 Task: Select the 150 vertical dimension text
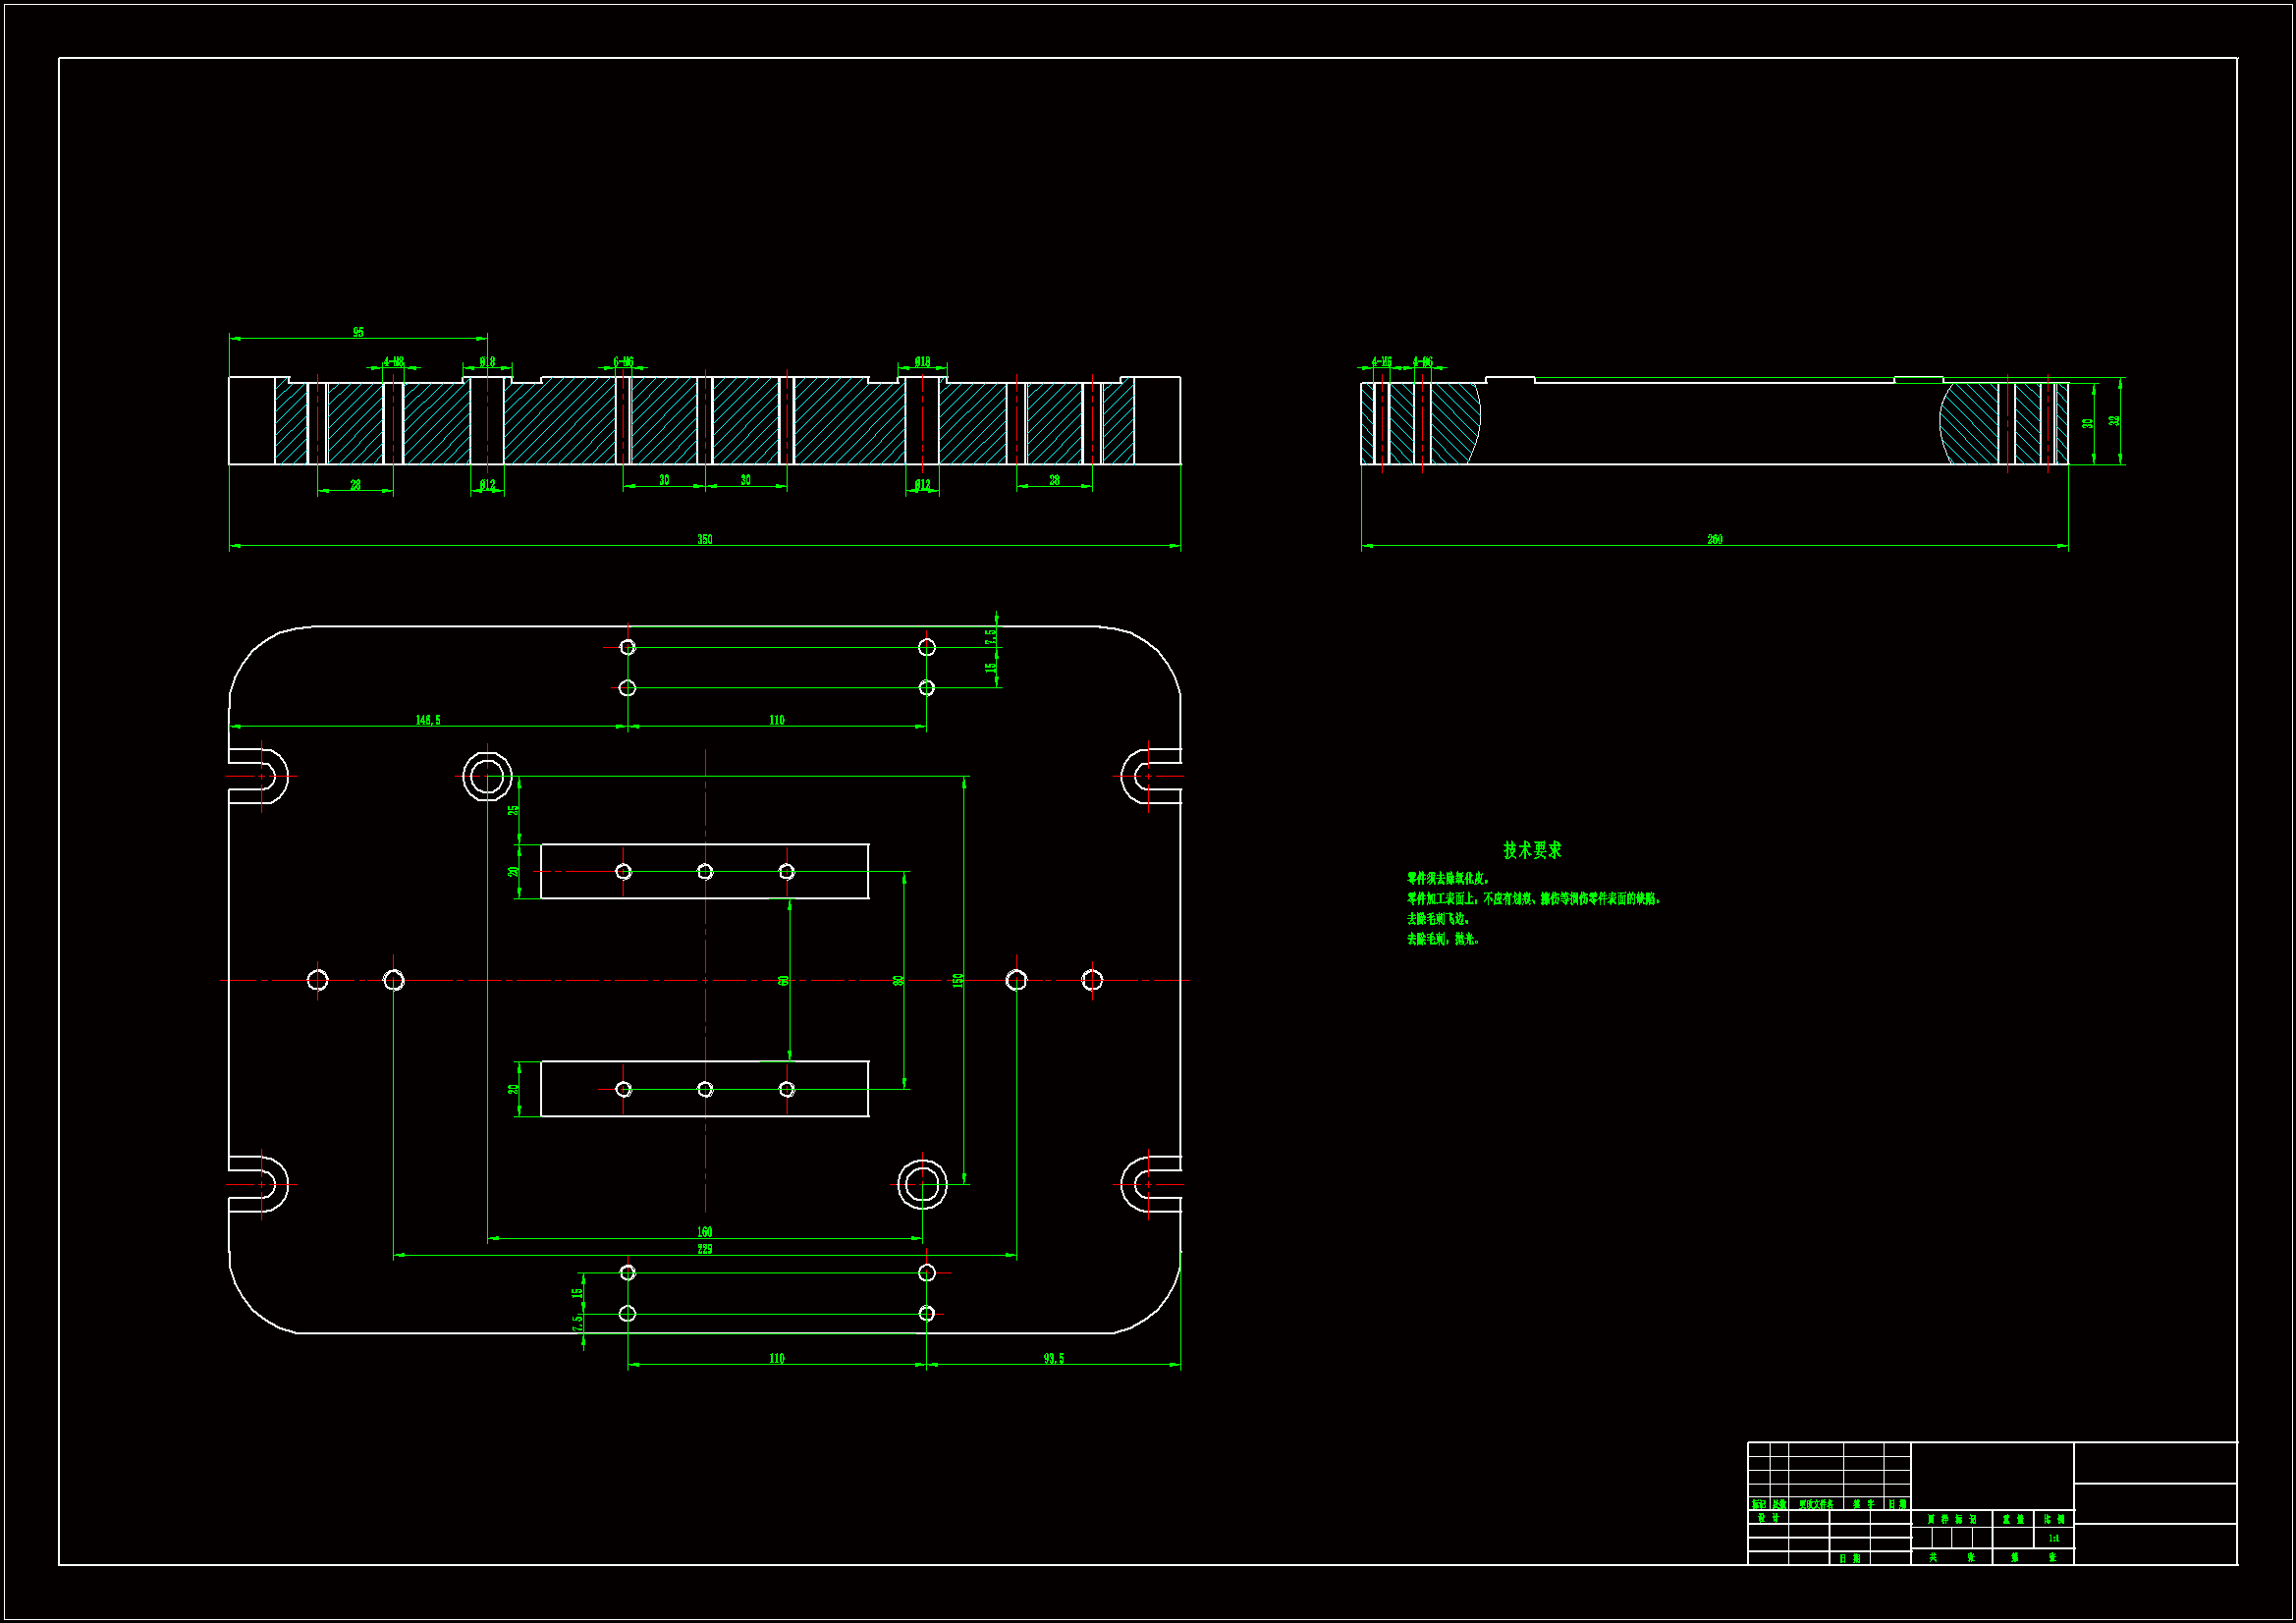point(958,980)
